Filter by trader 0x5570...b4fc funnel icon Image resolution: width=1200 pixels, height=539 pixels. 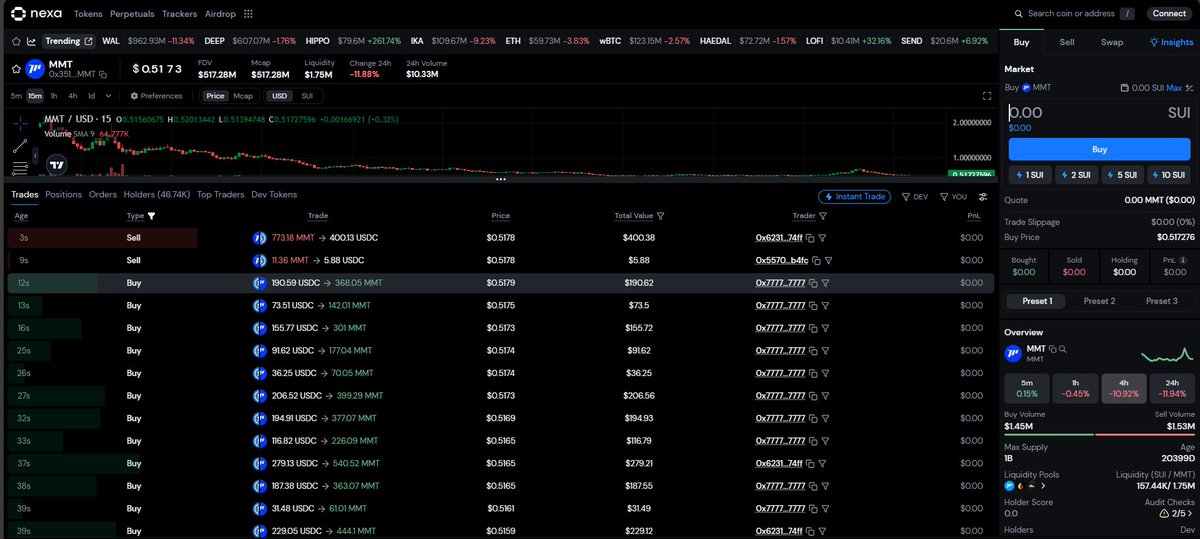pos(827,260)
